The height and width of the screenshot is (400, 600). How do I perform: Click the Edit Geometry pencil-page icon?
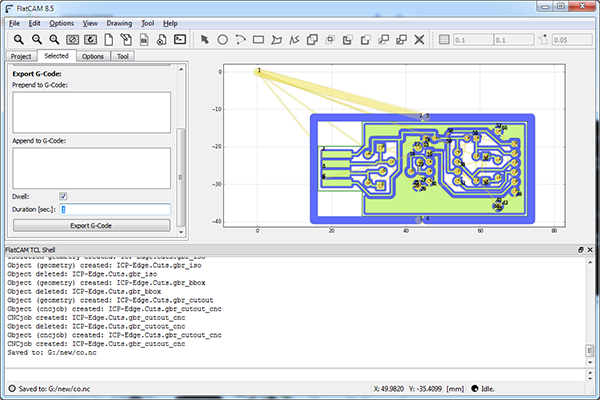coord(126,39)
